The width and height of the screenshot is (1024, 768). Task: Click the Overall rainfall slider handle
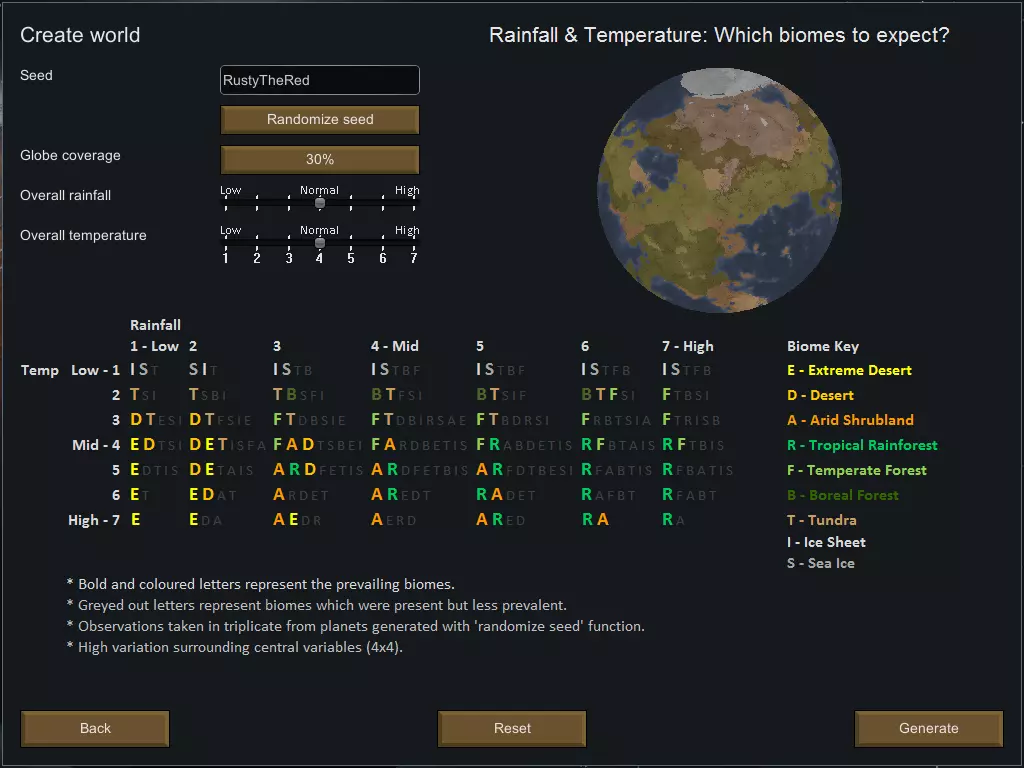pyautogui.click(x=320, y=203)
